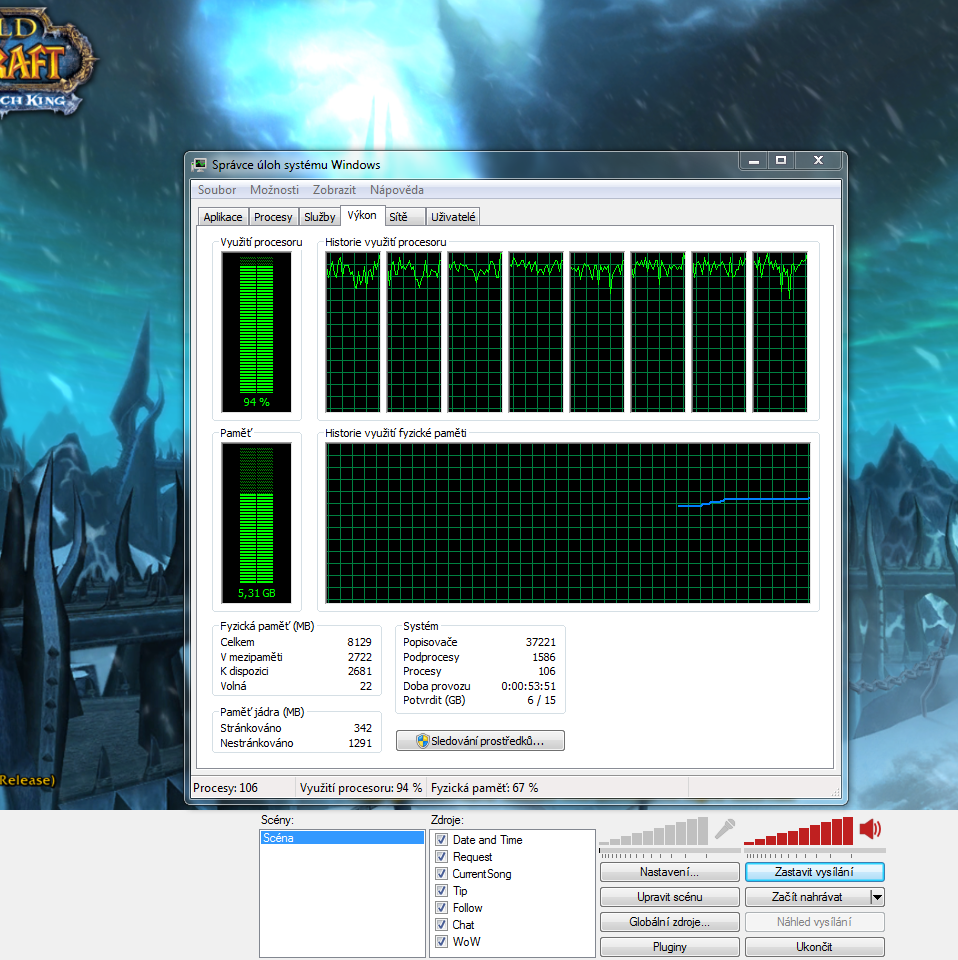Close the Task Manager window

click(818, 161)
